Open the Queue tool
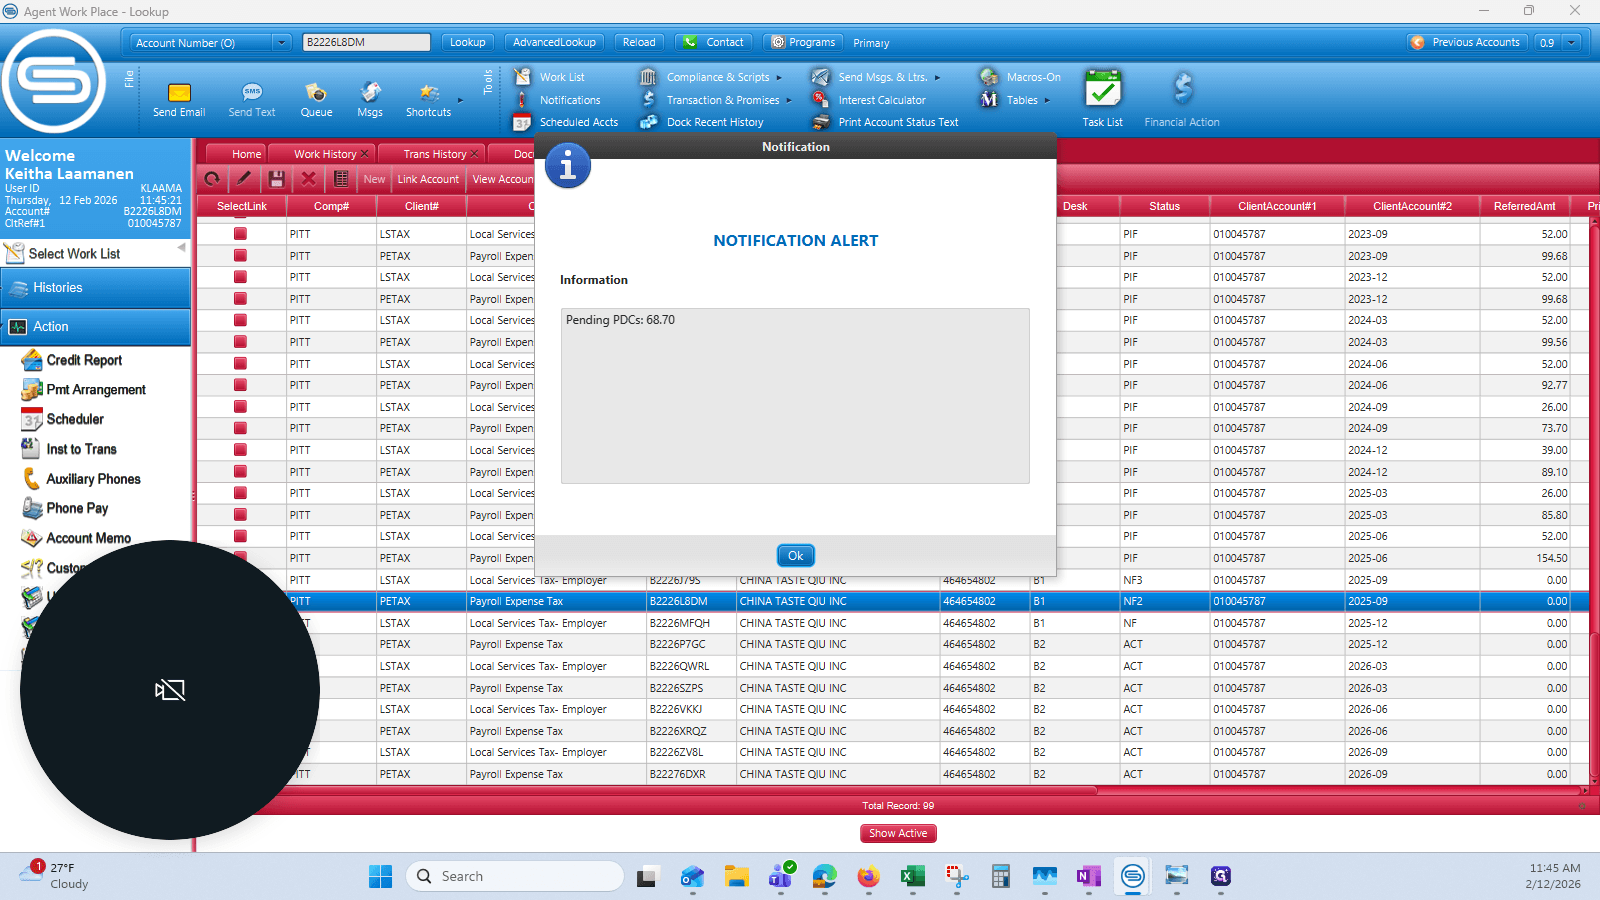This screenshot has height=900, width=1600. click(316, 99)
